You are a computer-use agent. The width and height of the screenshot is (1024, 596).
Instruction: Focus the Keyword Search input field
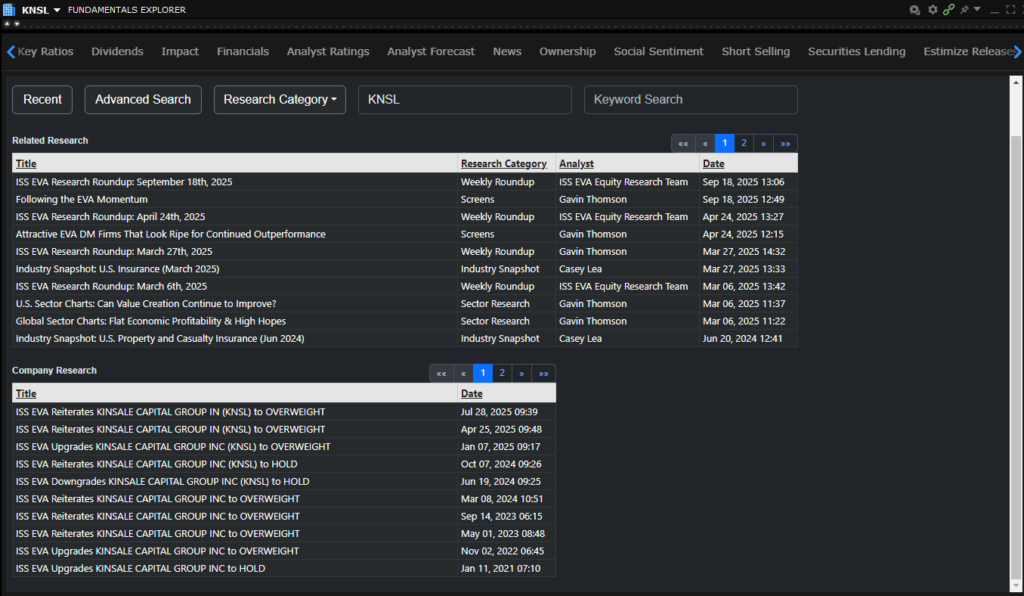click(x=690, y=100)
